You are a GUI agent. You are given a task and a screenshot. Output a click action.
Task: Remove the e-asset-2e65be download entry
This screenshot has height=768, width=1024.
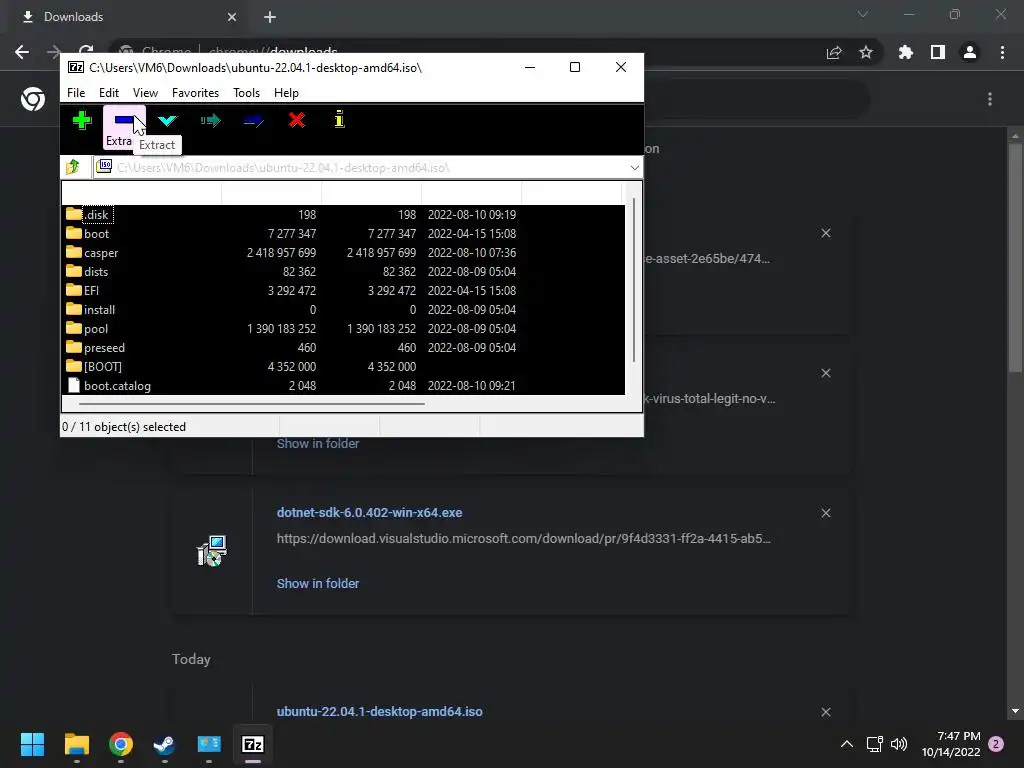(825, 233)
